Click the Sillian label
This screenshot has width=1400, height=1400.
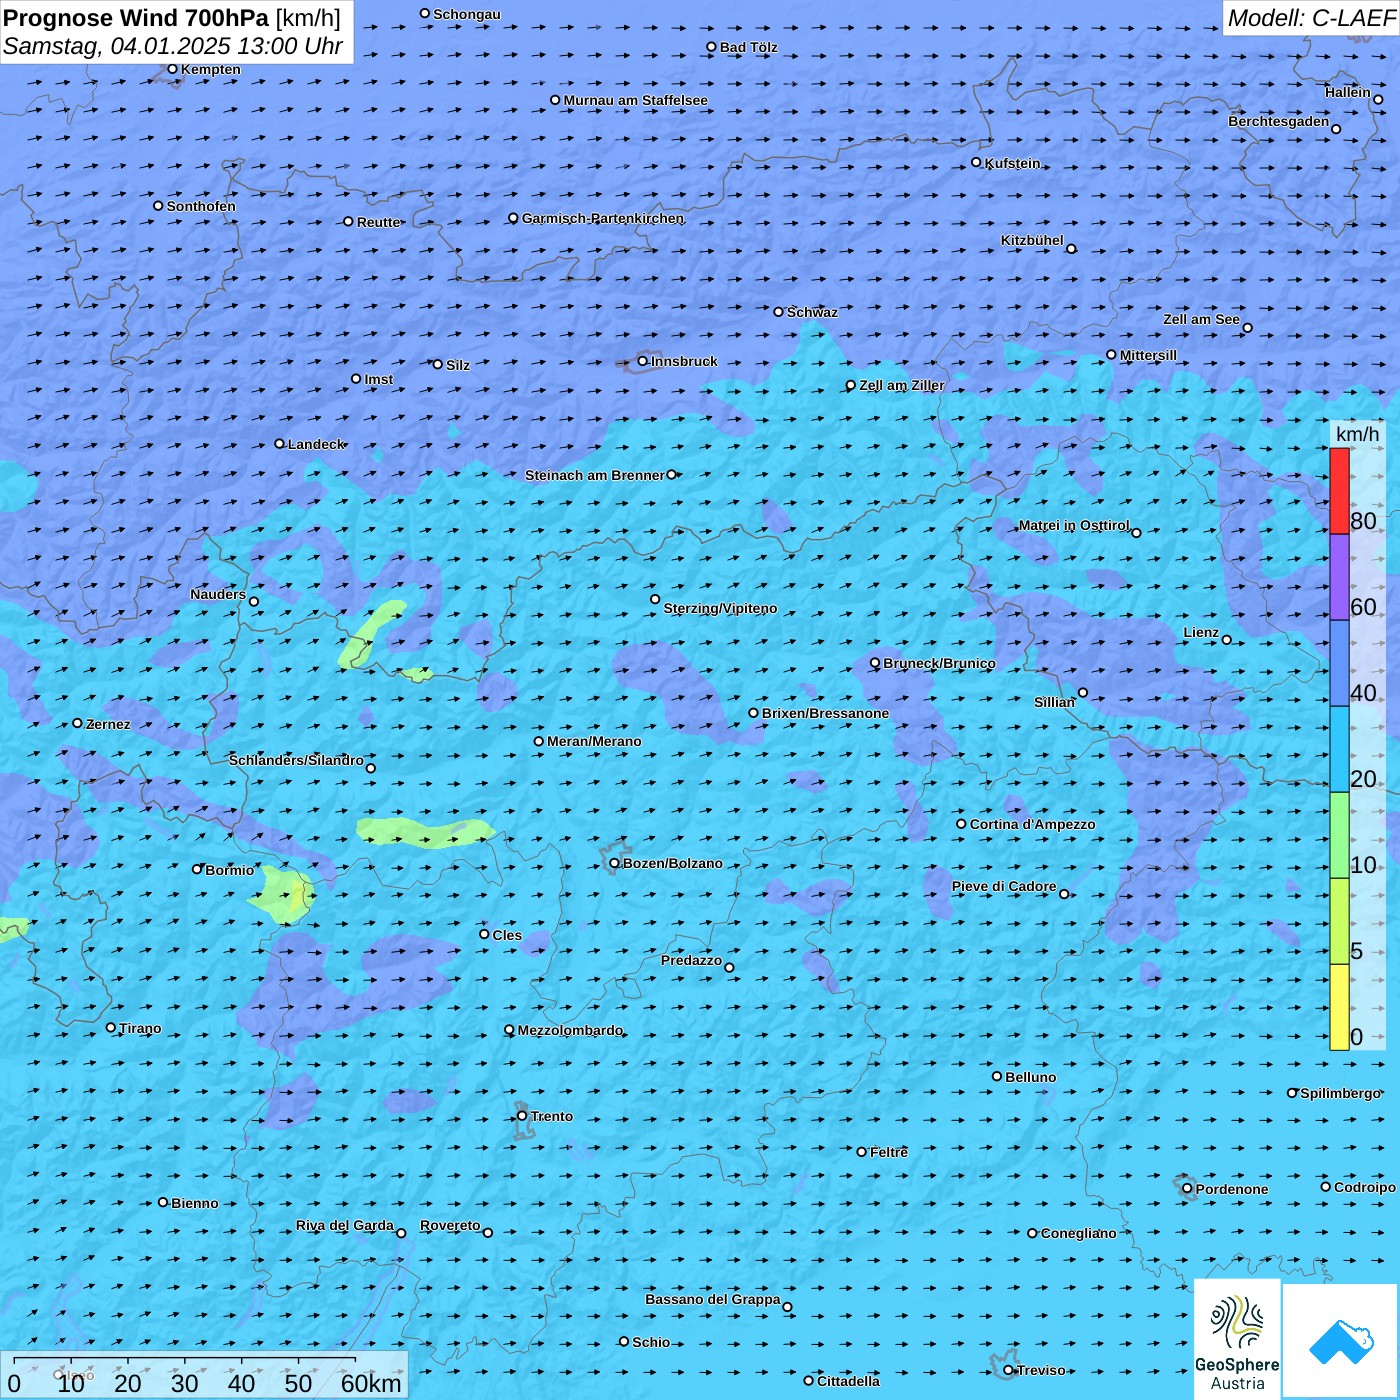pos(1054,702)
